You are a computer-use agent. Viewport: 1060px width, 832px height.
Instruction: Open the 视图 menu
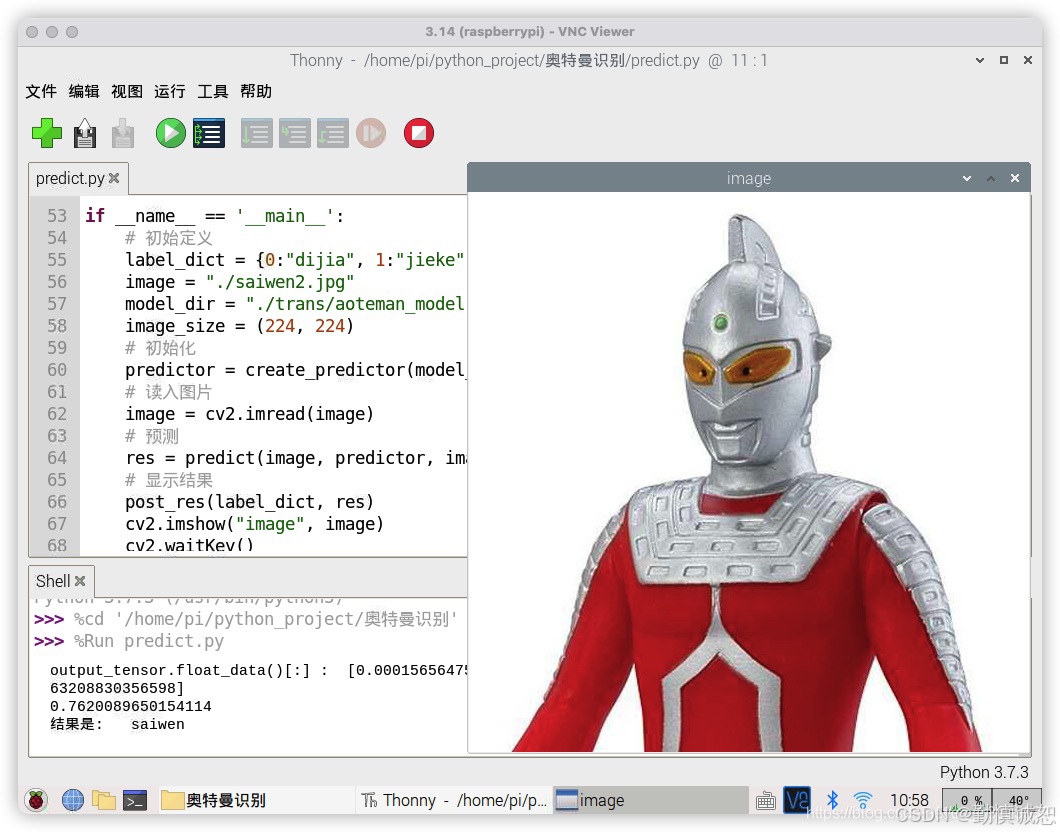[x=127, y=91]
